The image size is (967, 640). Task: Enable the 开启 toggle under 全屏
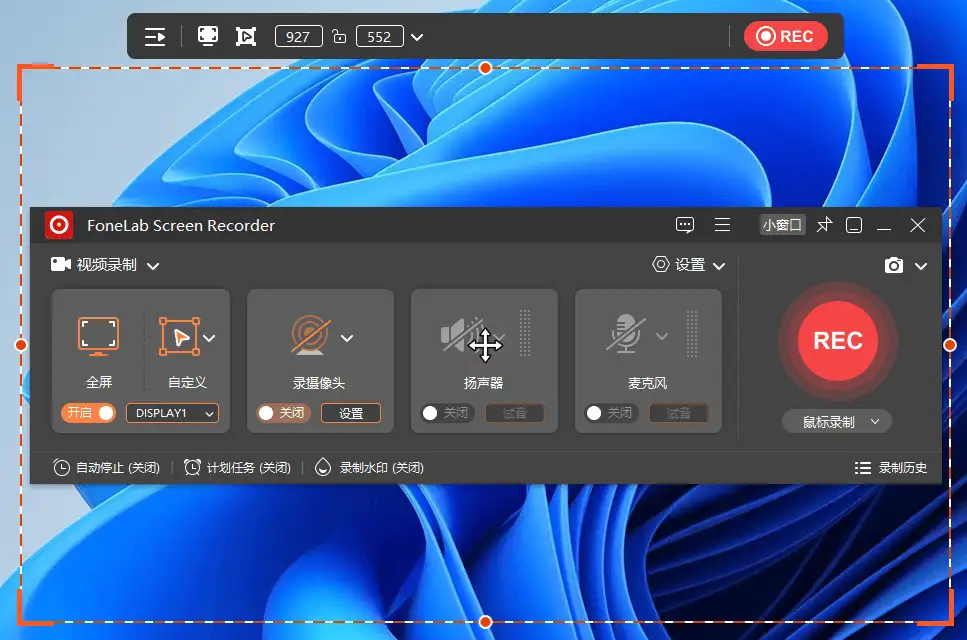pos(88,412)
